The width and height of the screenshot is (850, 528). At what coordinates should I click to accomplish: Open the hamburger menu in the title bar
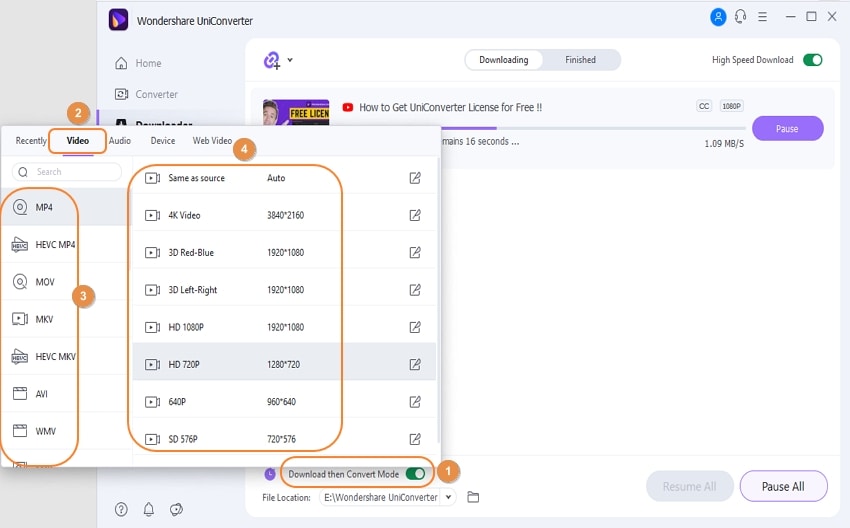click(x=762, y=17)
